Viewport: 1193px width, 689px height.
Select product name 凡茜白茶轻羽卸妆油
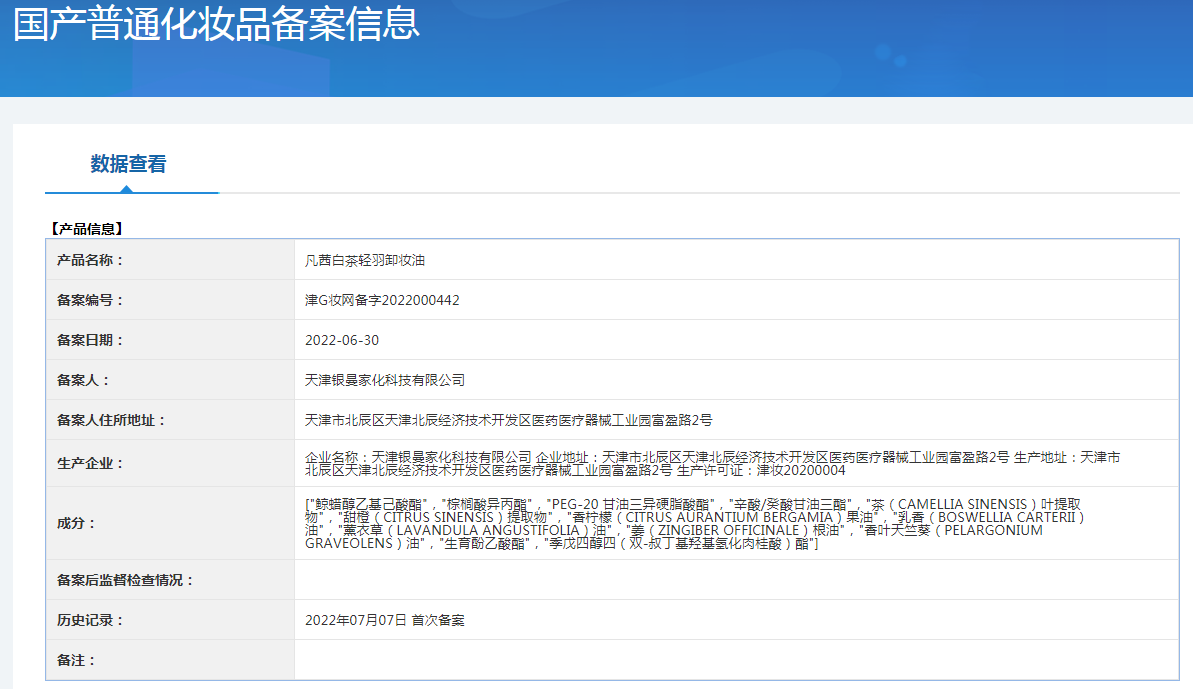coord(365,260)
